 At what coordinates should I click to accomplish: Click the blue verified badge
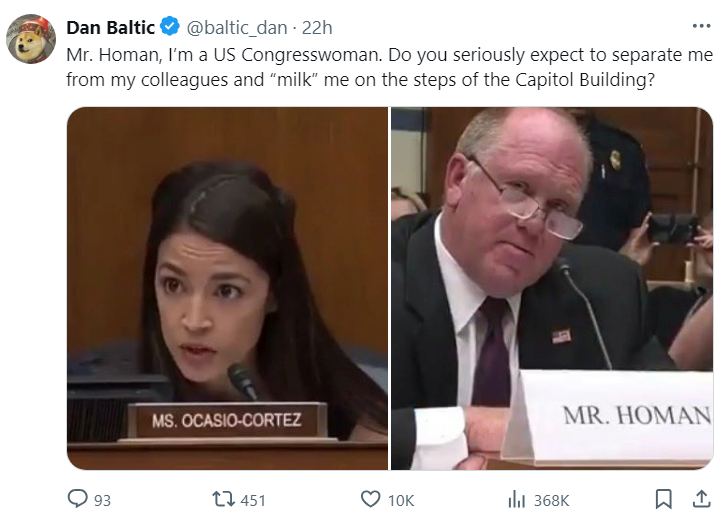click(x=170, y=26)
